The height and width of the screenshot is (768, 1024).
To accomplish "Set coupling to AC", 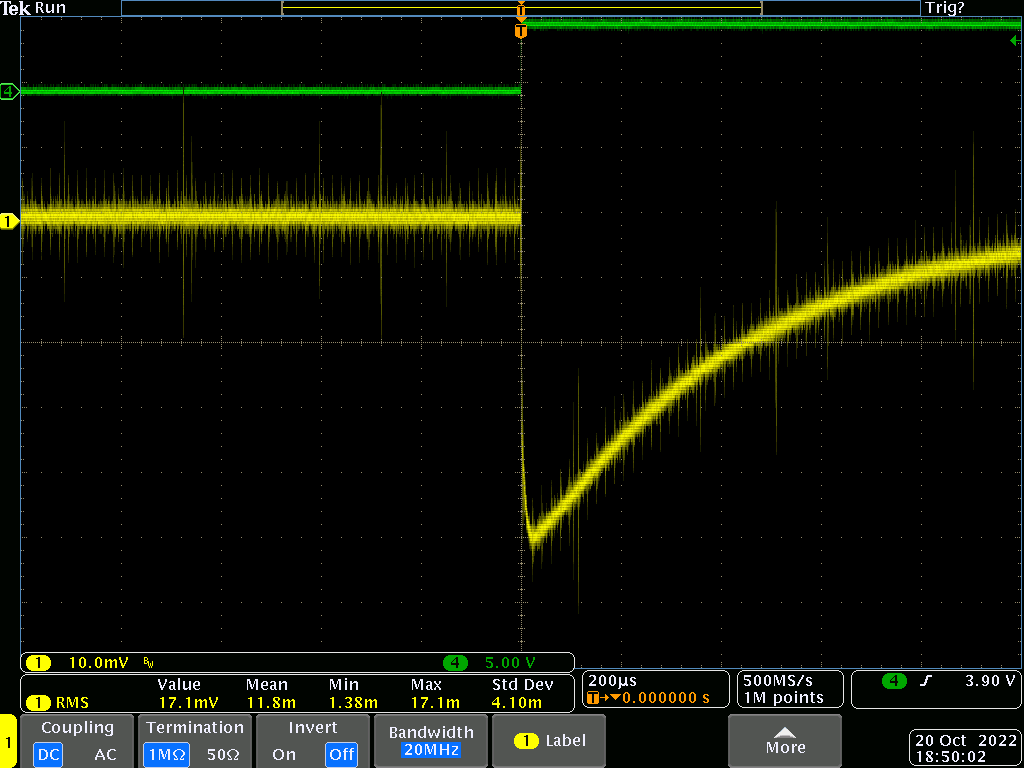I will pos(106,755).
